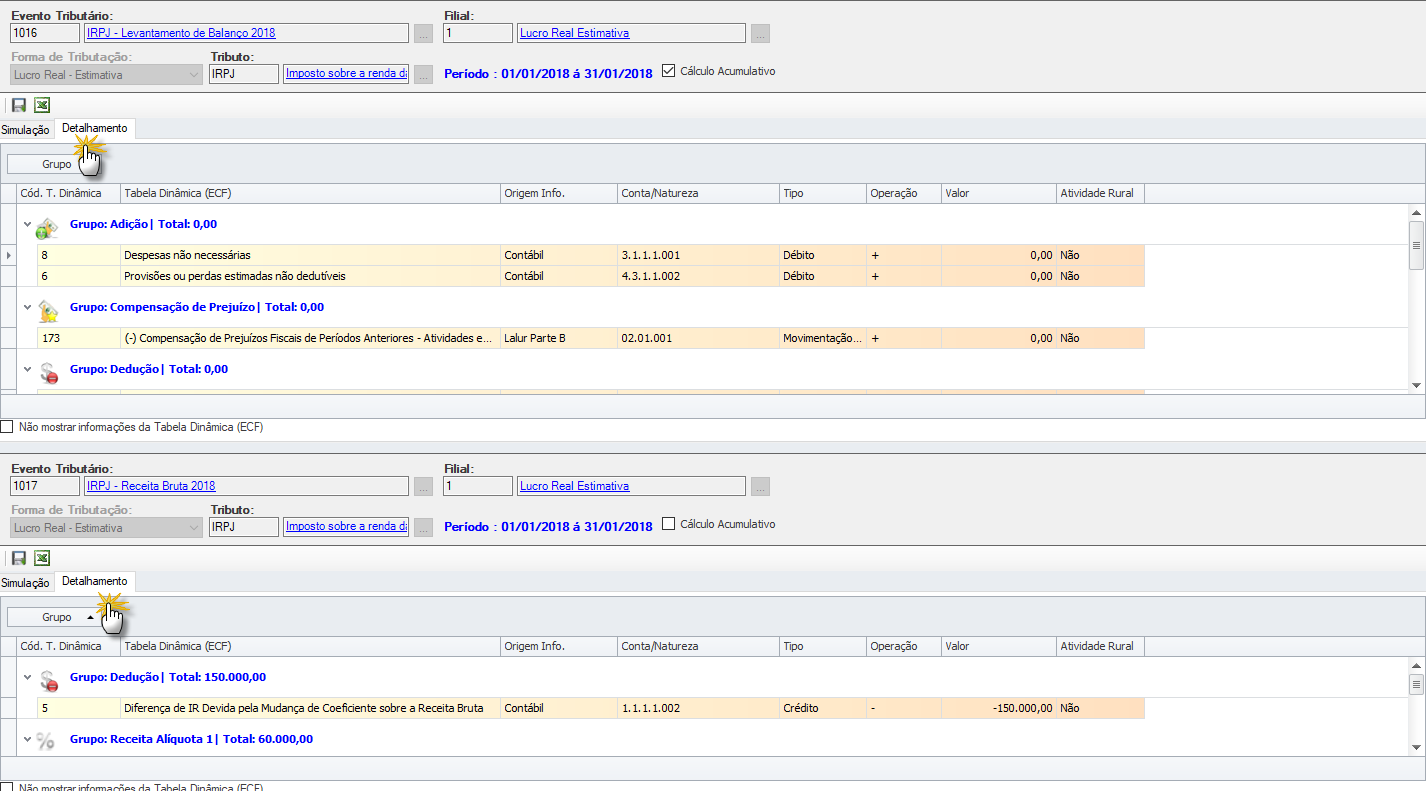The height and width of the screenshot is (791, 1426).
Task: Select Detalhamento tab of event 1016
Action: point(95,129)
